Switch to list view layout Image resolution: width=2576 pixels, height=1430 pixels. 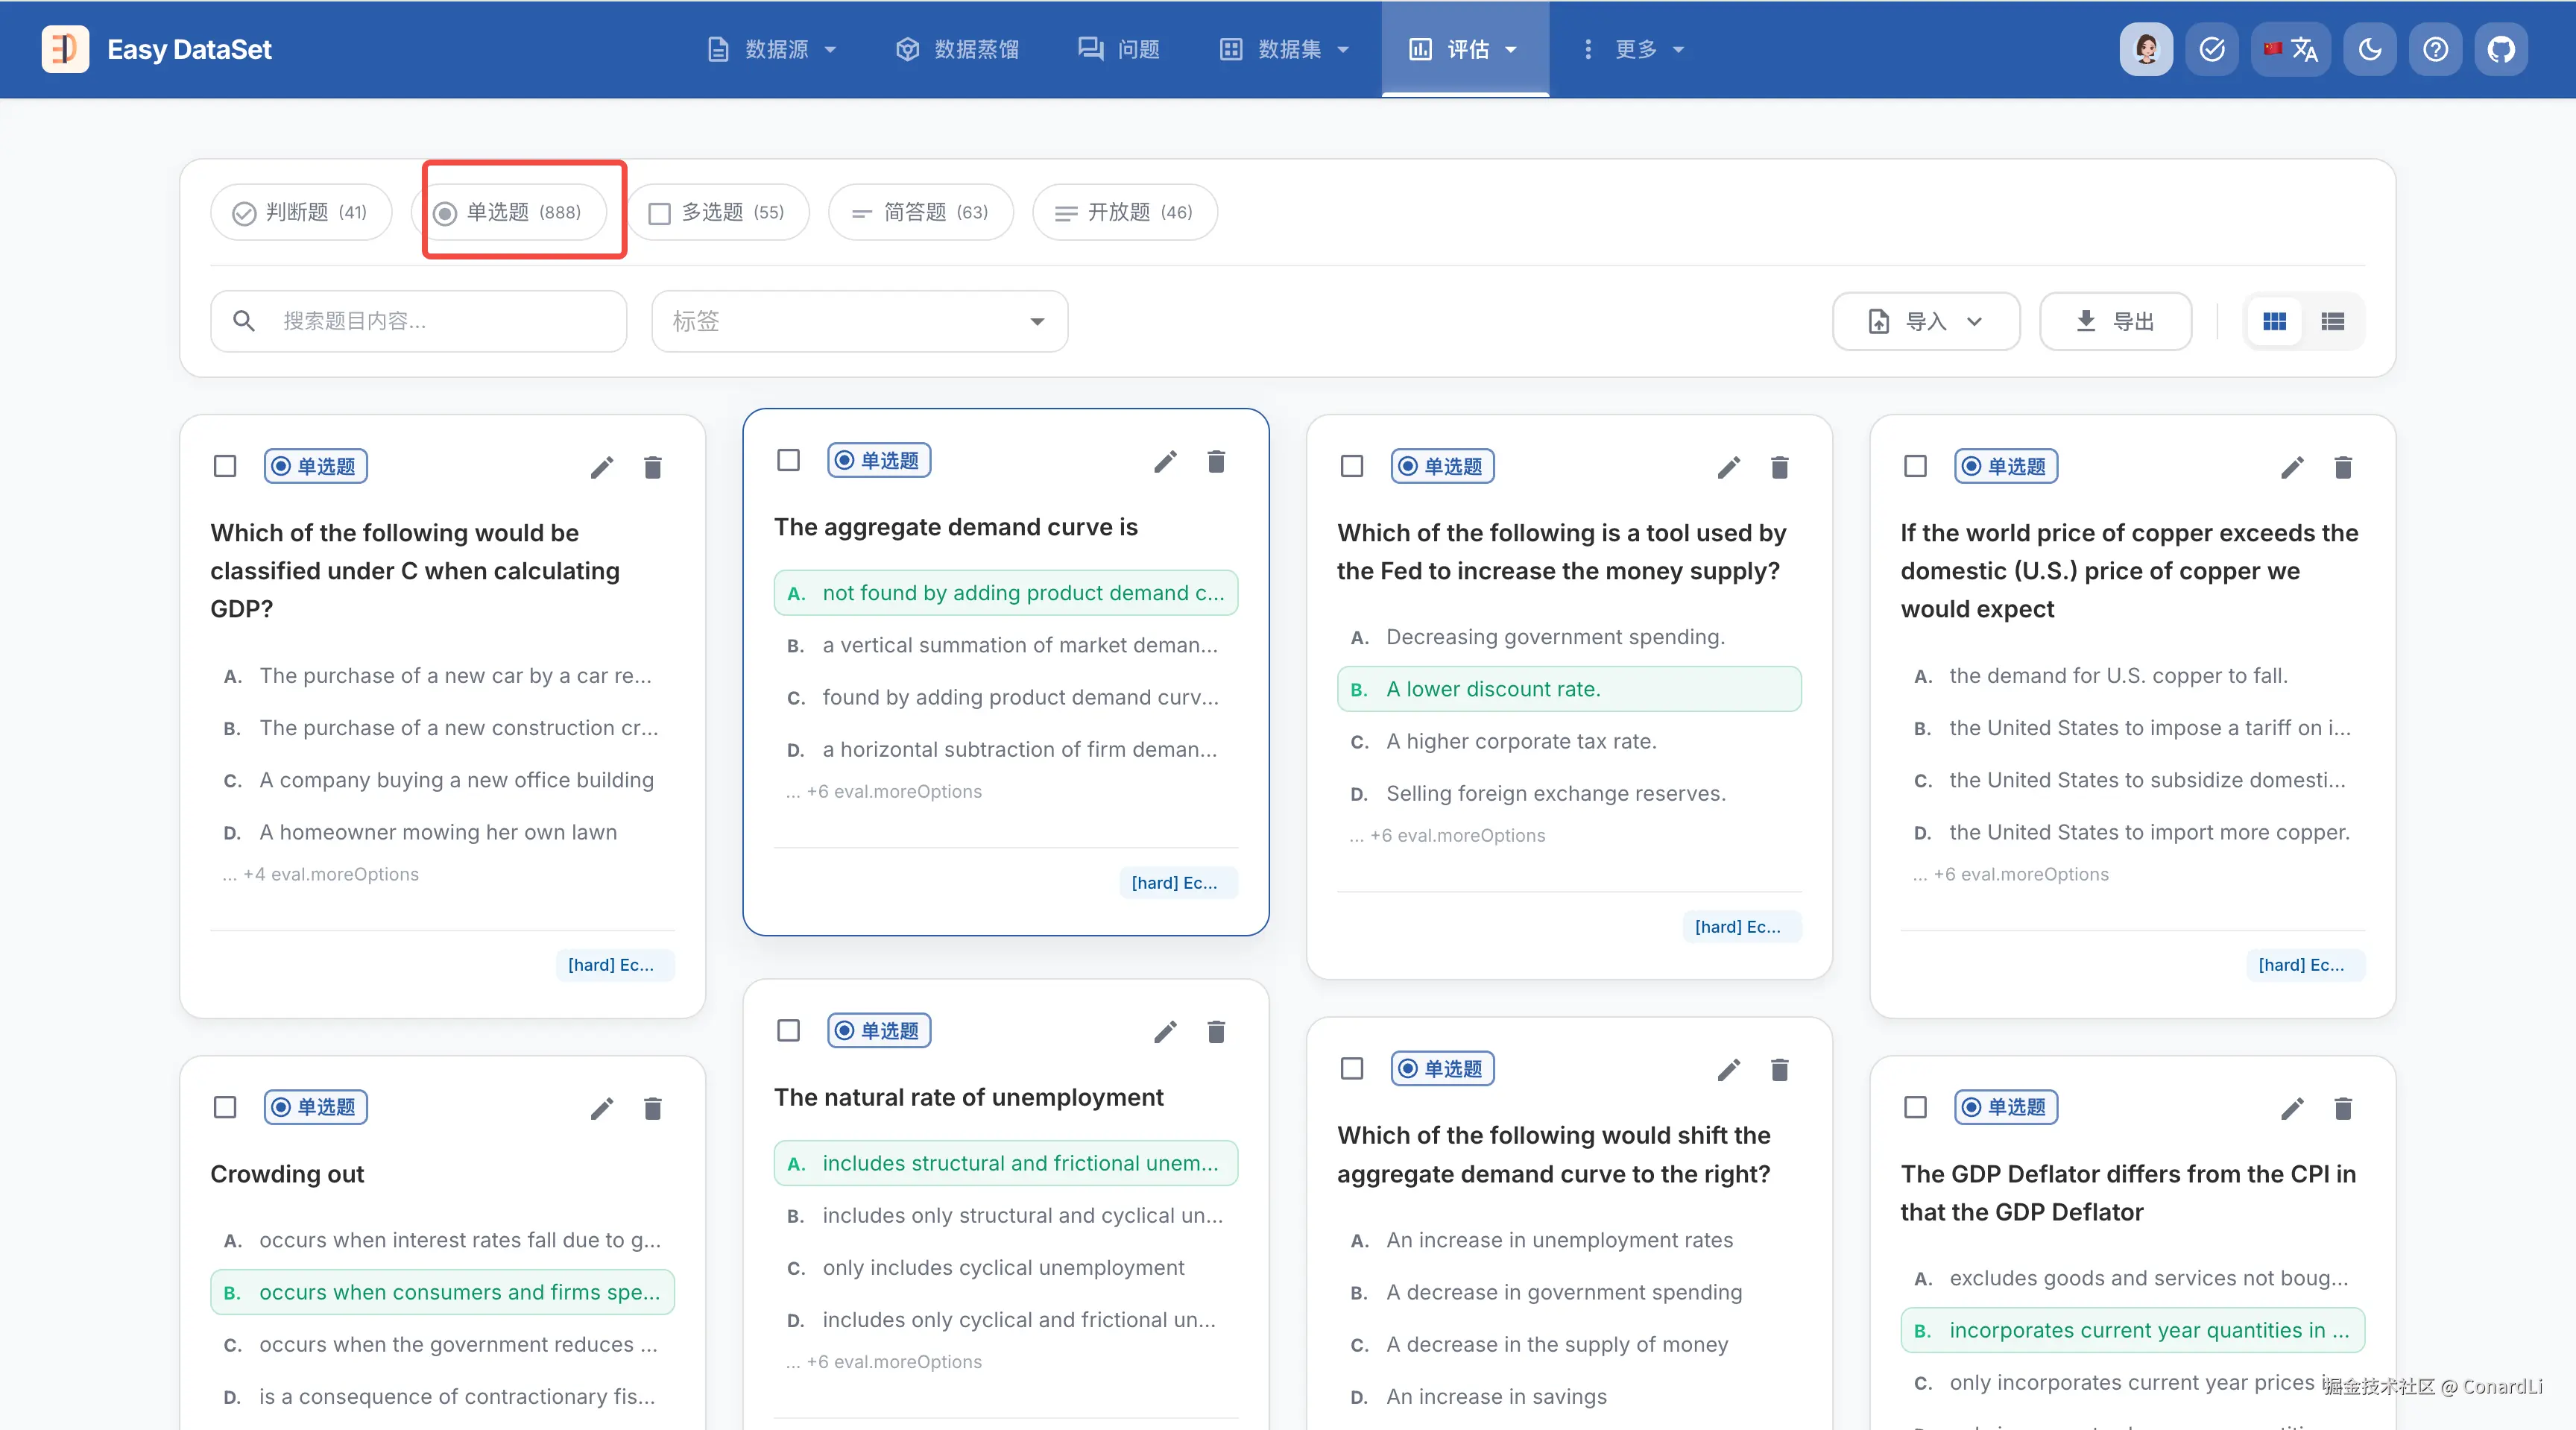[x=2332, y=321]
